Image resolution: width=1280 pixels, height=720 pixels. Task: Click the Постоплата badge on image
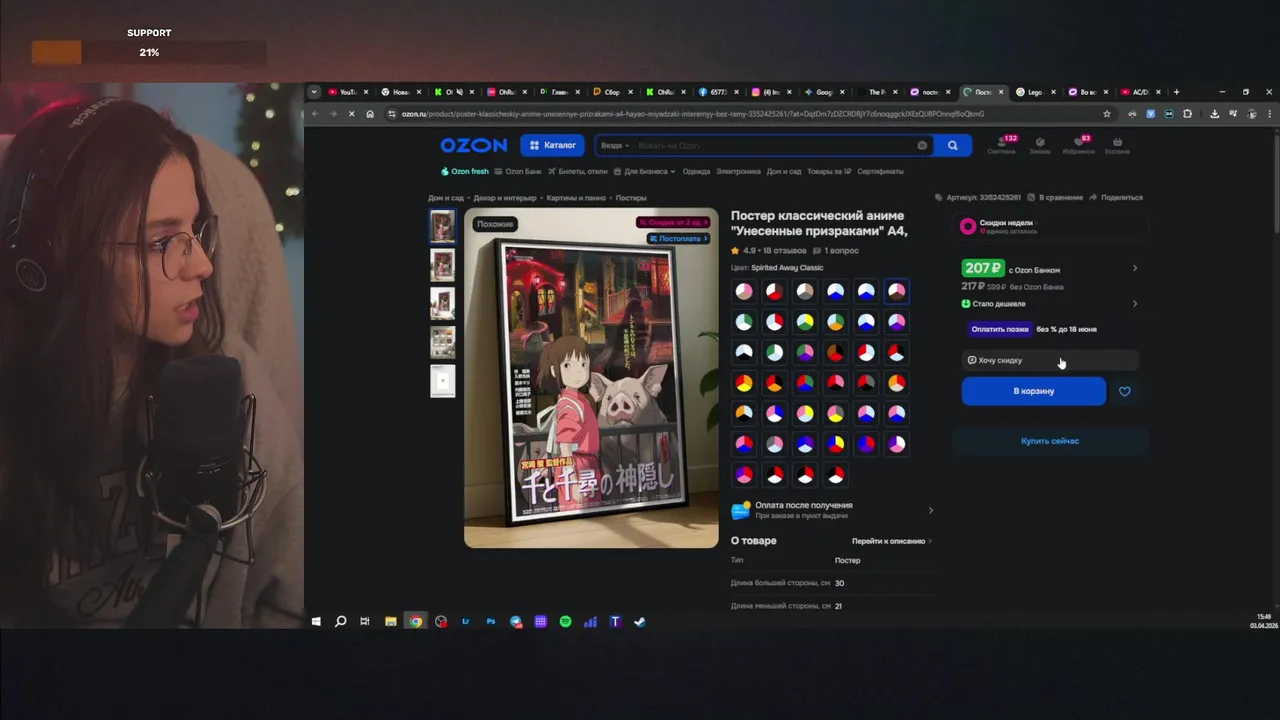pyautogui.click(x=679, y=239)
